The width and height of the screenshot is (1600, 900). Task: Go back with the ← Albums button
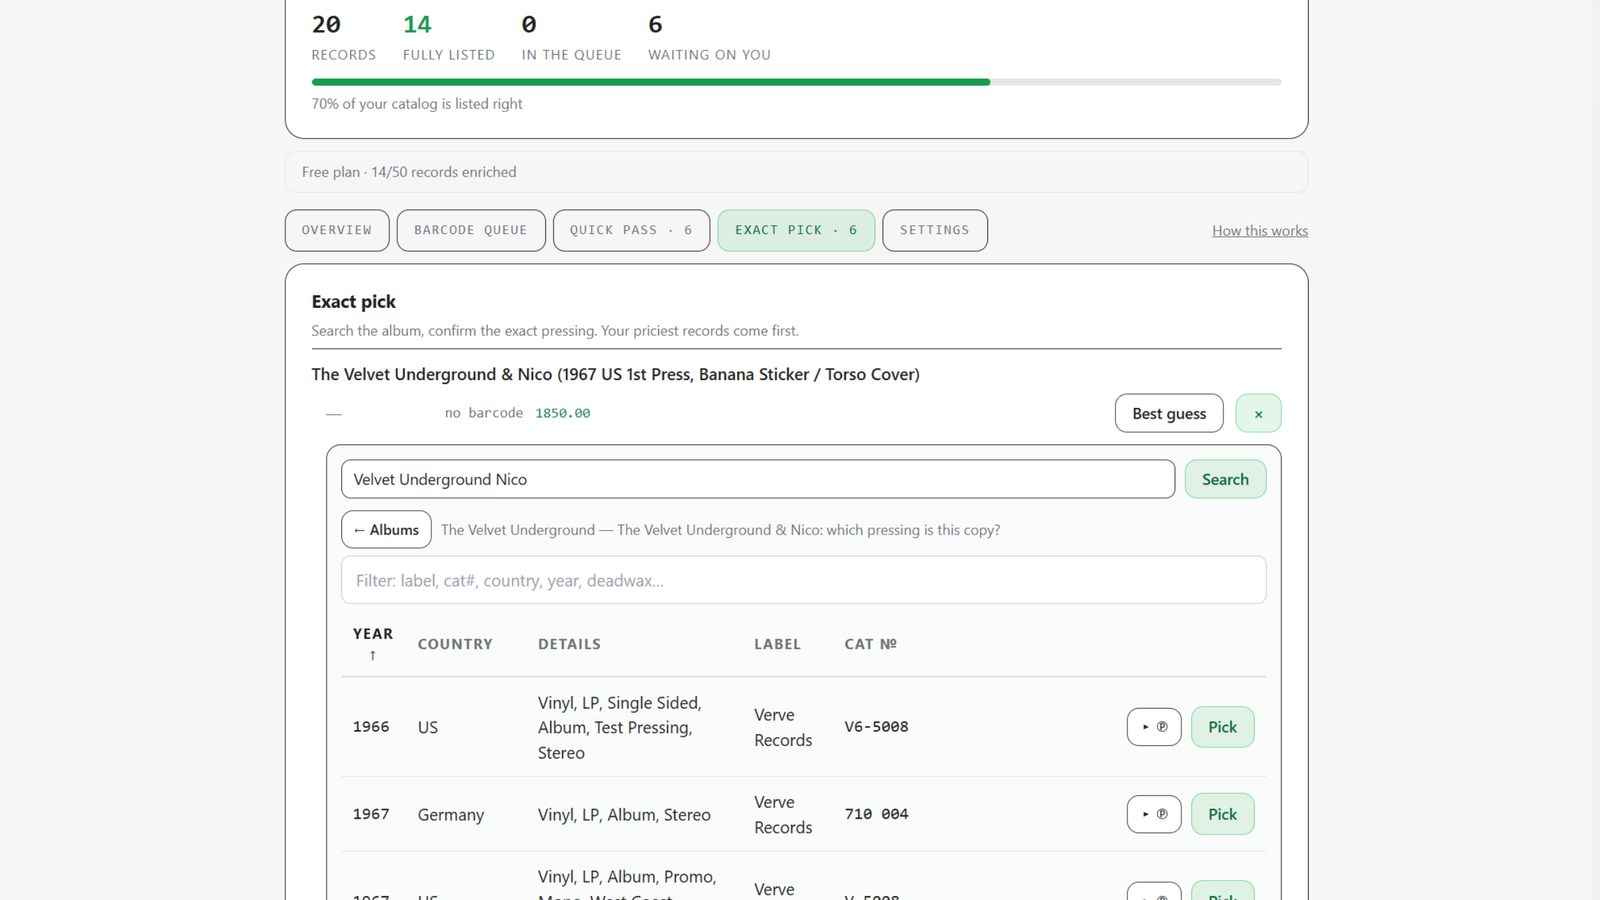pyautogui.click(x=386, y=530)
